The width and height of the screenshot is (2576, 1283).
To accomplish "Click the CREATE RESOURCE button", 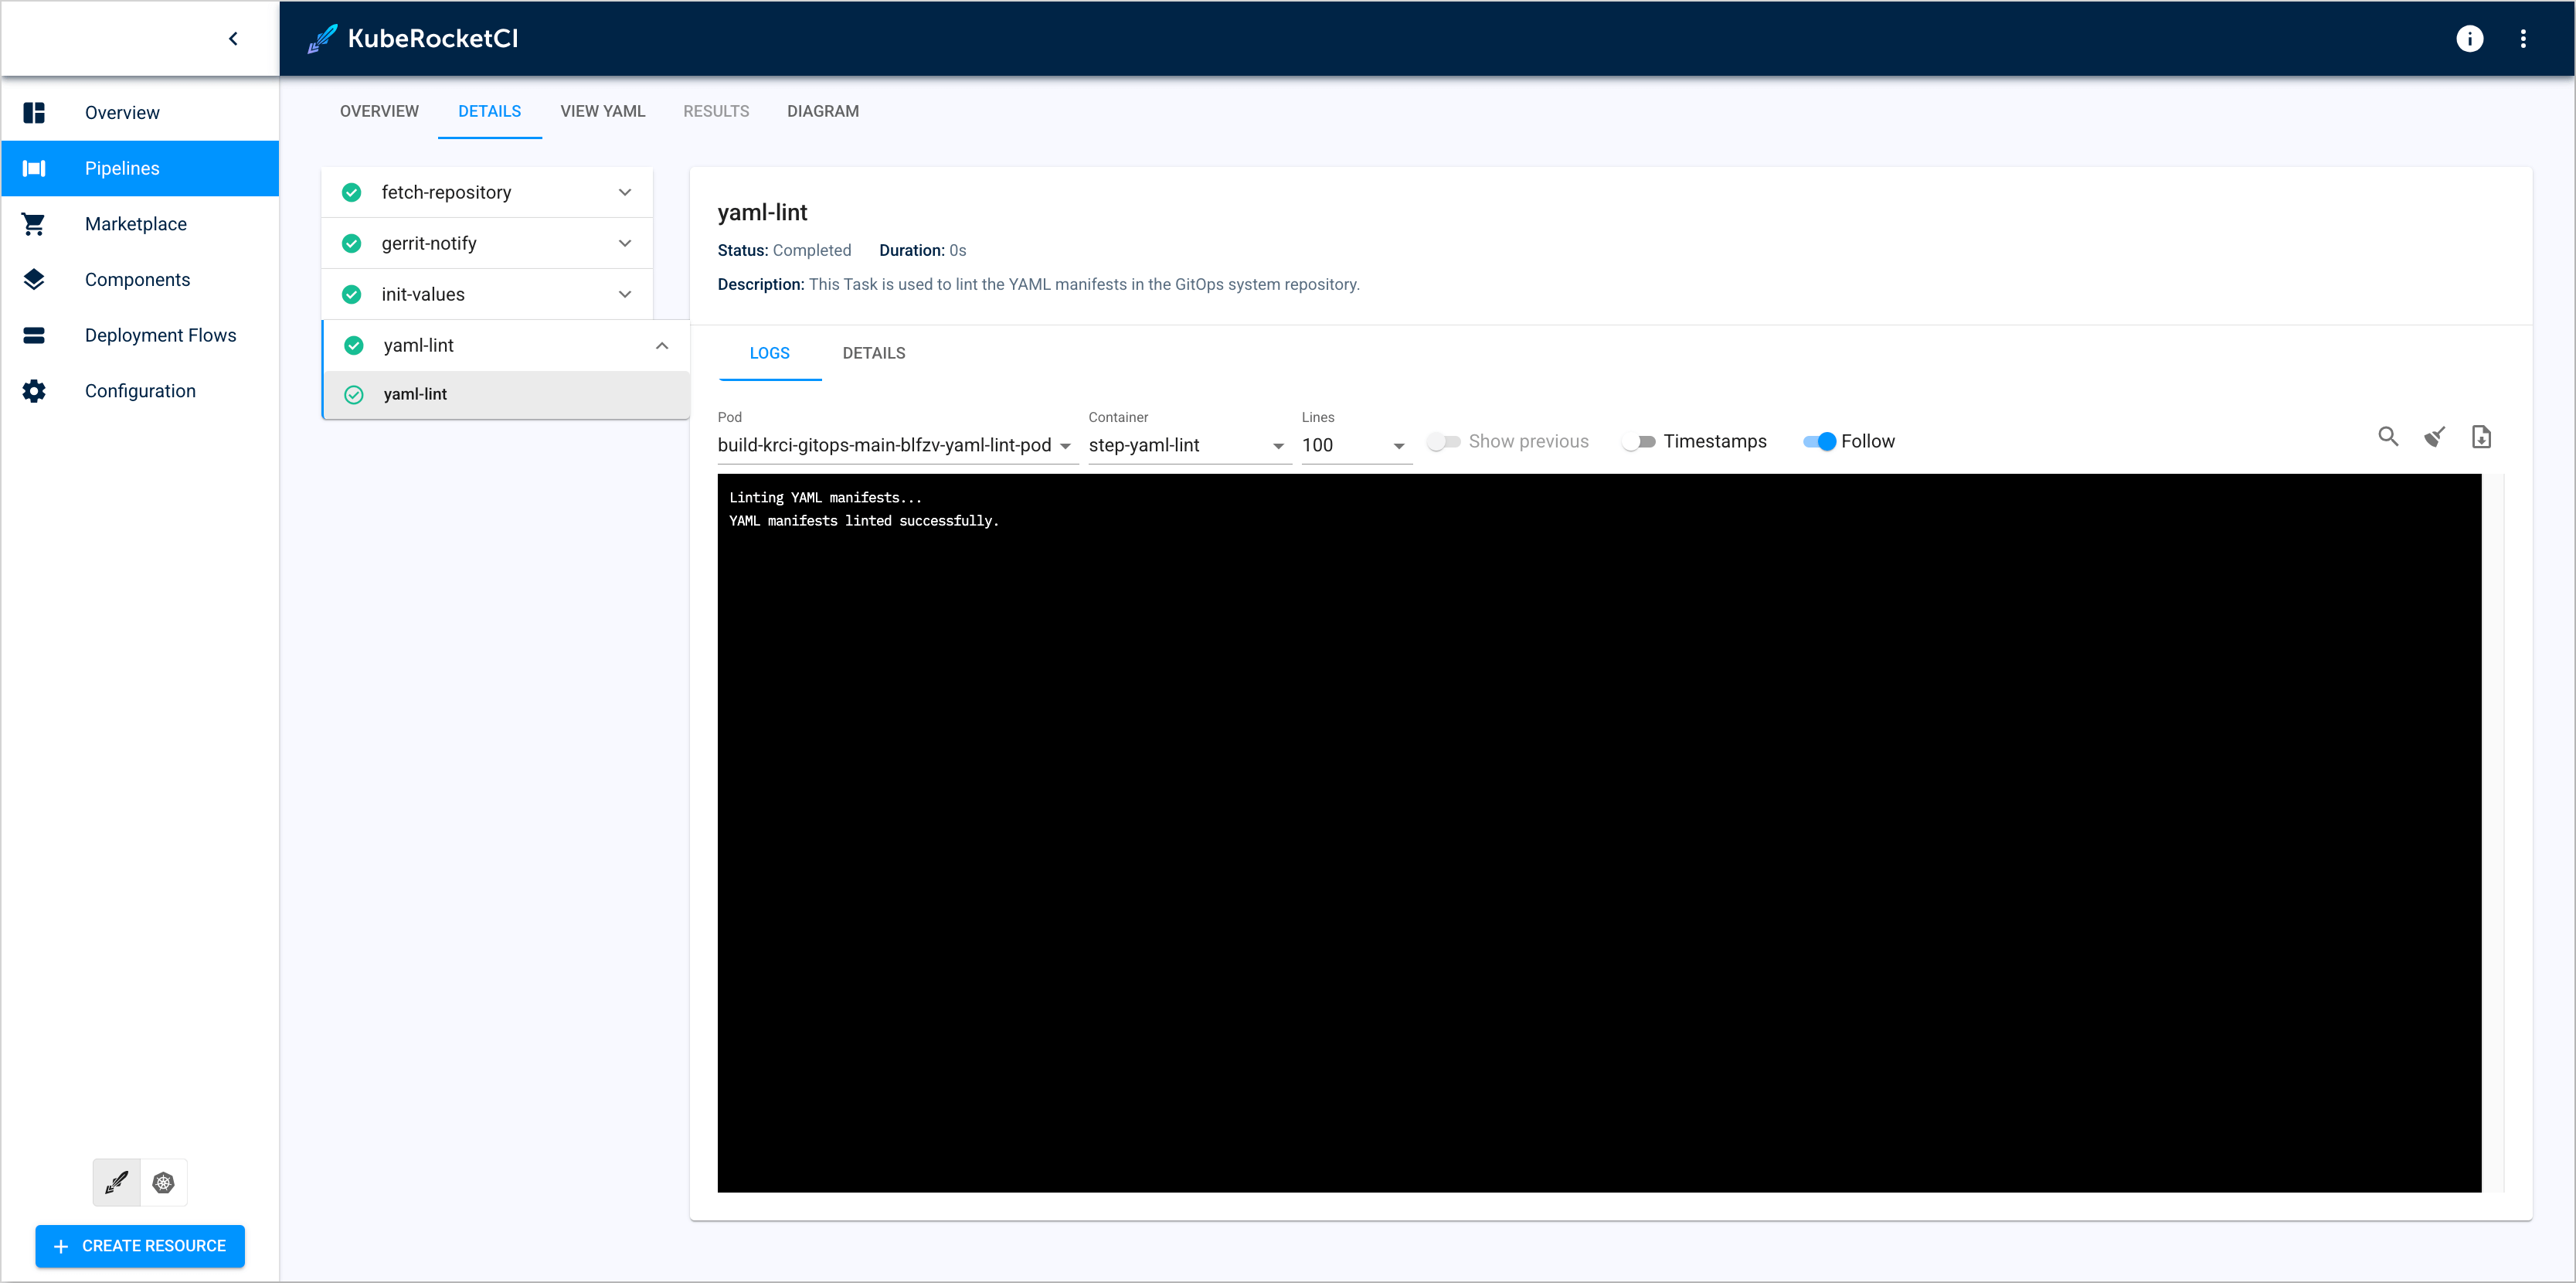I will coord(140,1246).
